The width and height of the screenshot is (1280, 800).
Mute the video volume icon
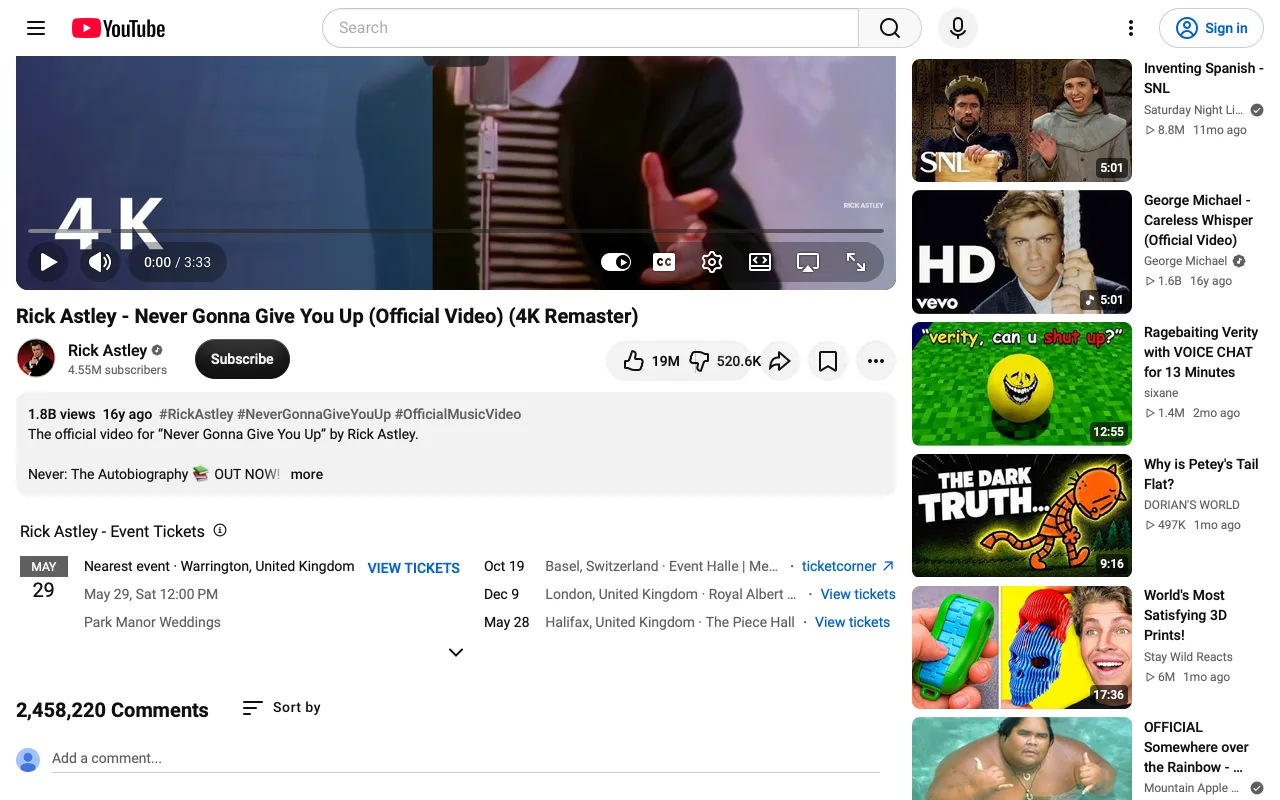(100, 262)
